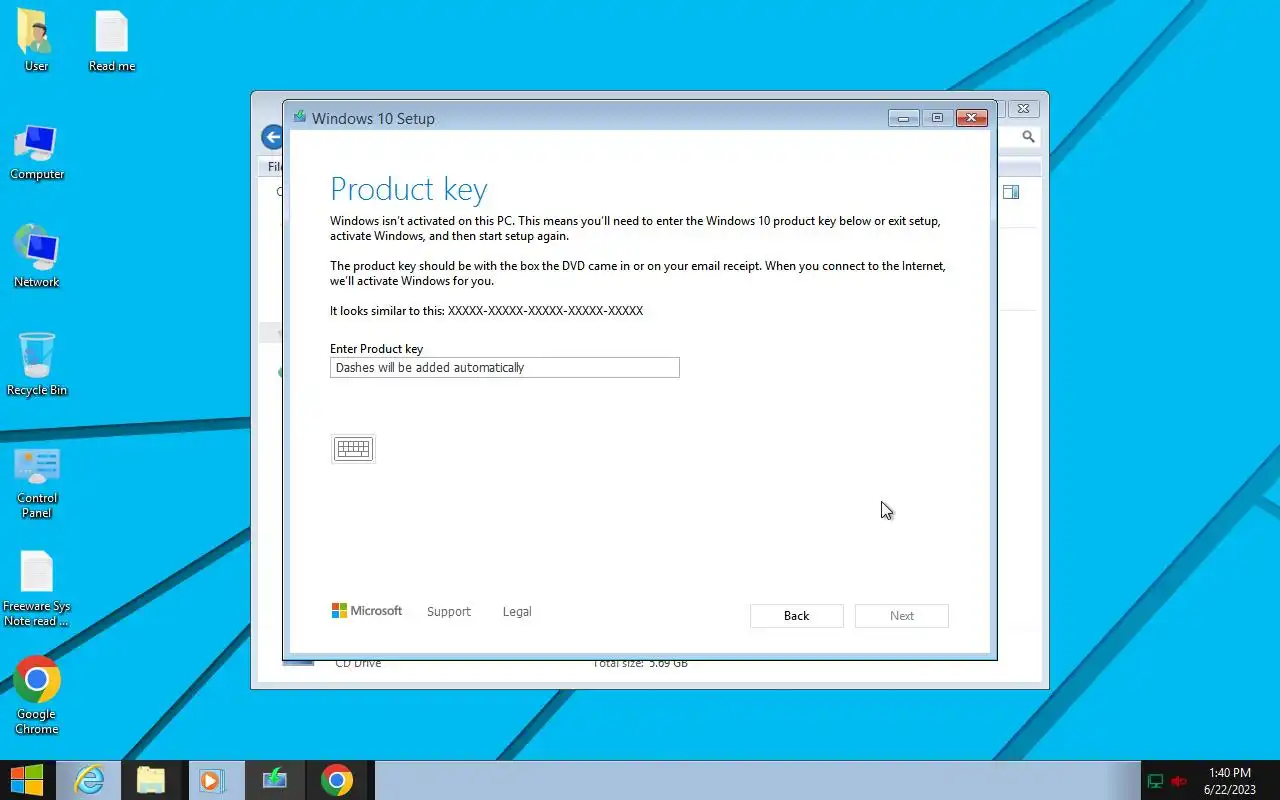Click the muted volume tray icon
This screenshot has width=1280, height=800.
[x=1179, y=781]
